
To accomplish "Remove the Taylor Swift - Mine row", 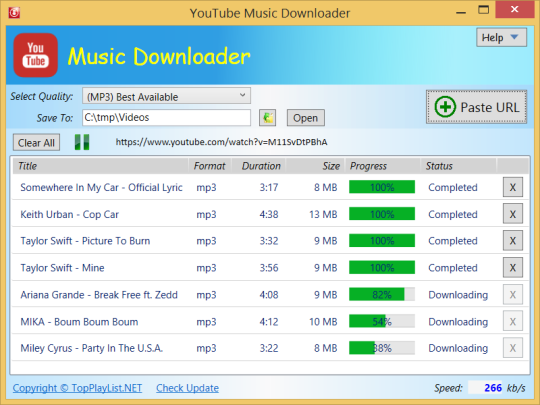I will (x=512, y=268).
